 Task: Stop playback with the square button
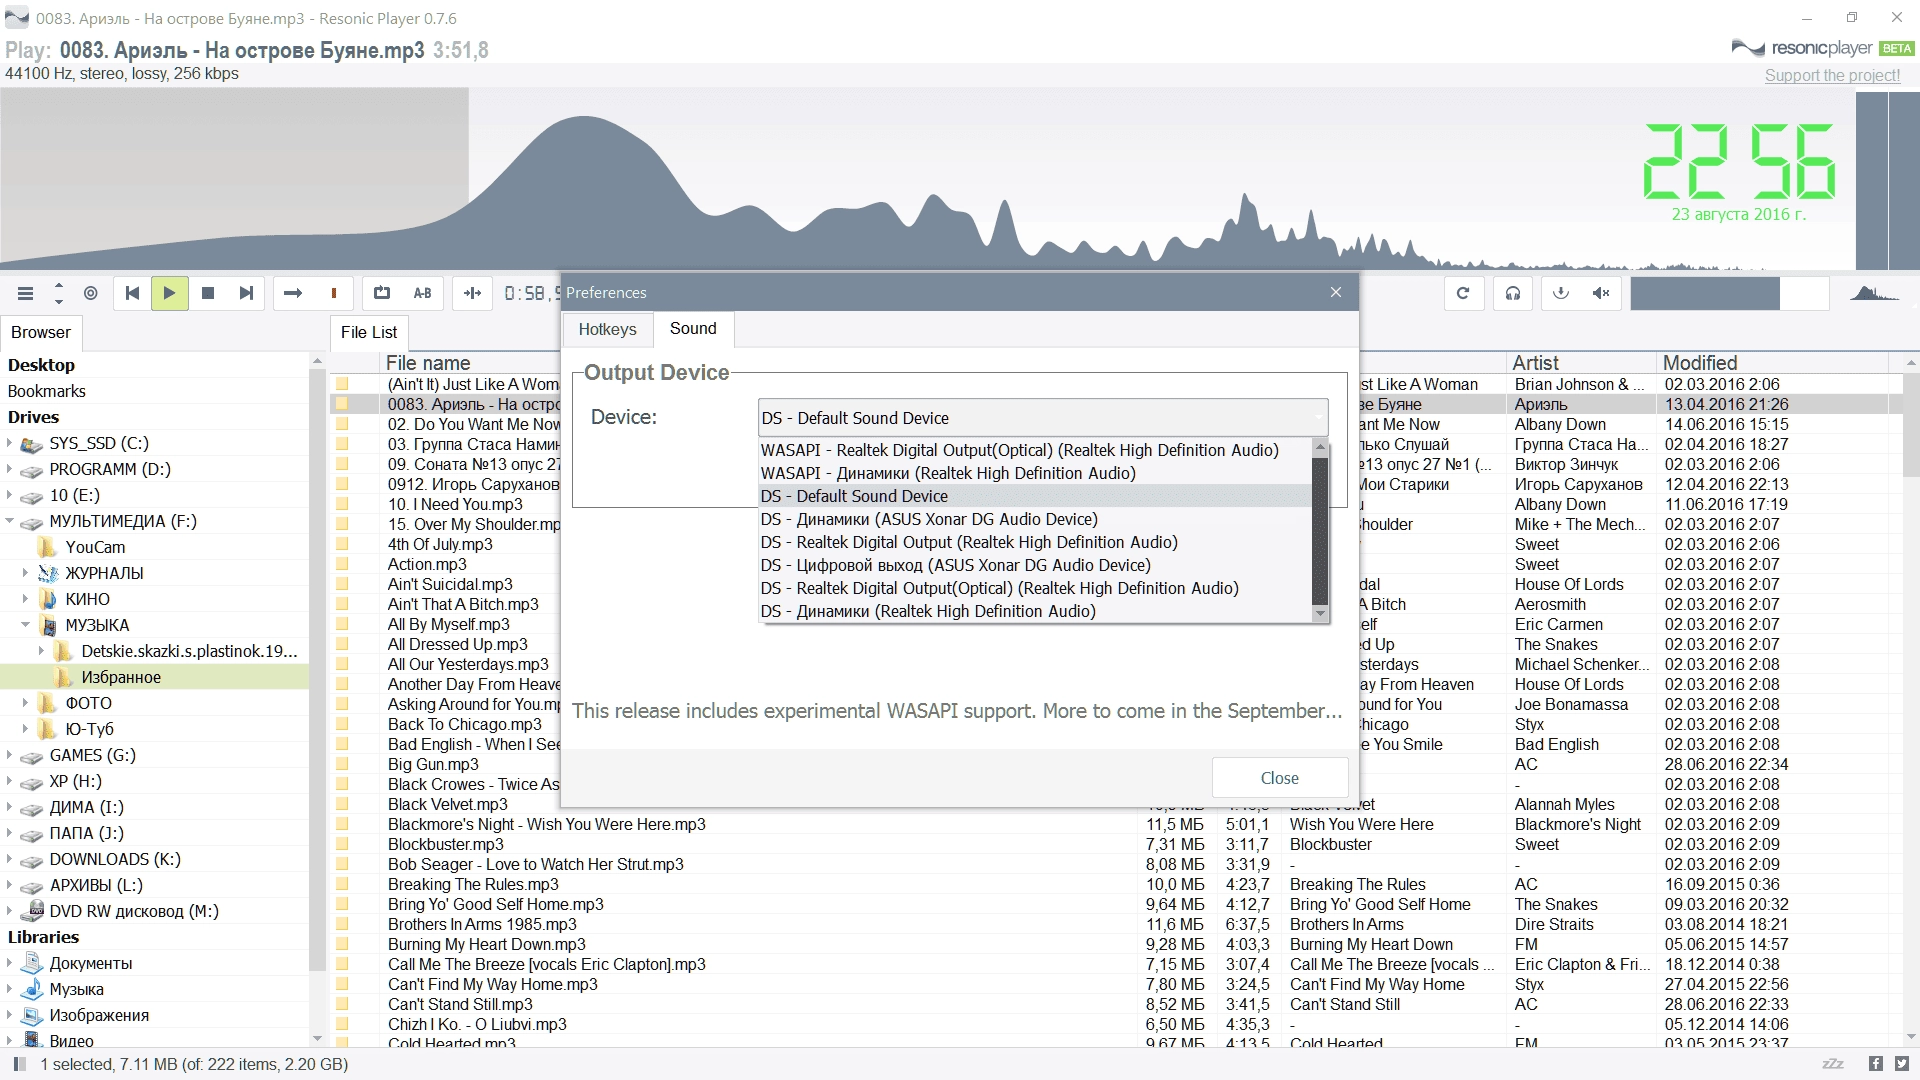point(208,293)
